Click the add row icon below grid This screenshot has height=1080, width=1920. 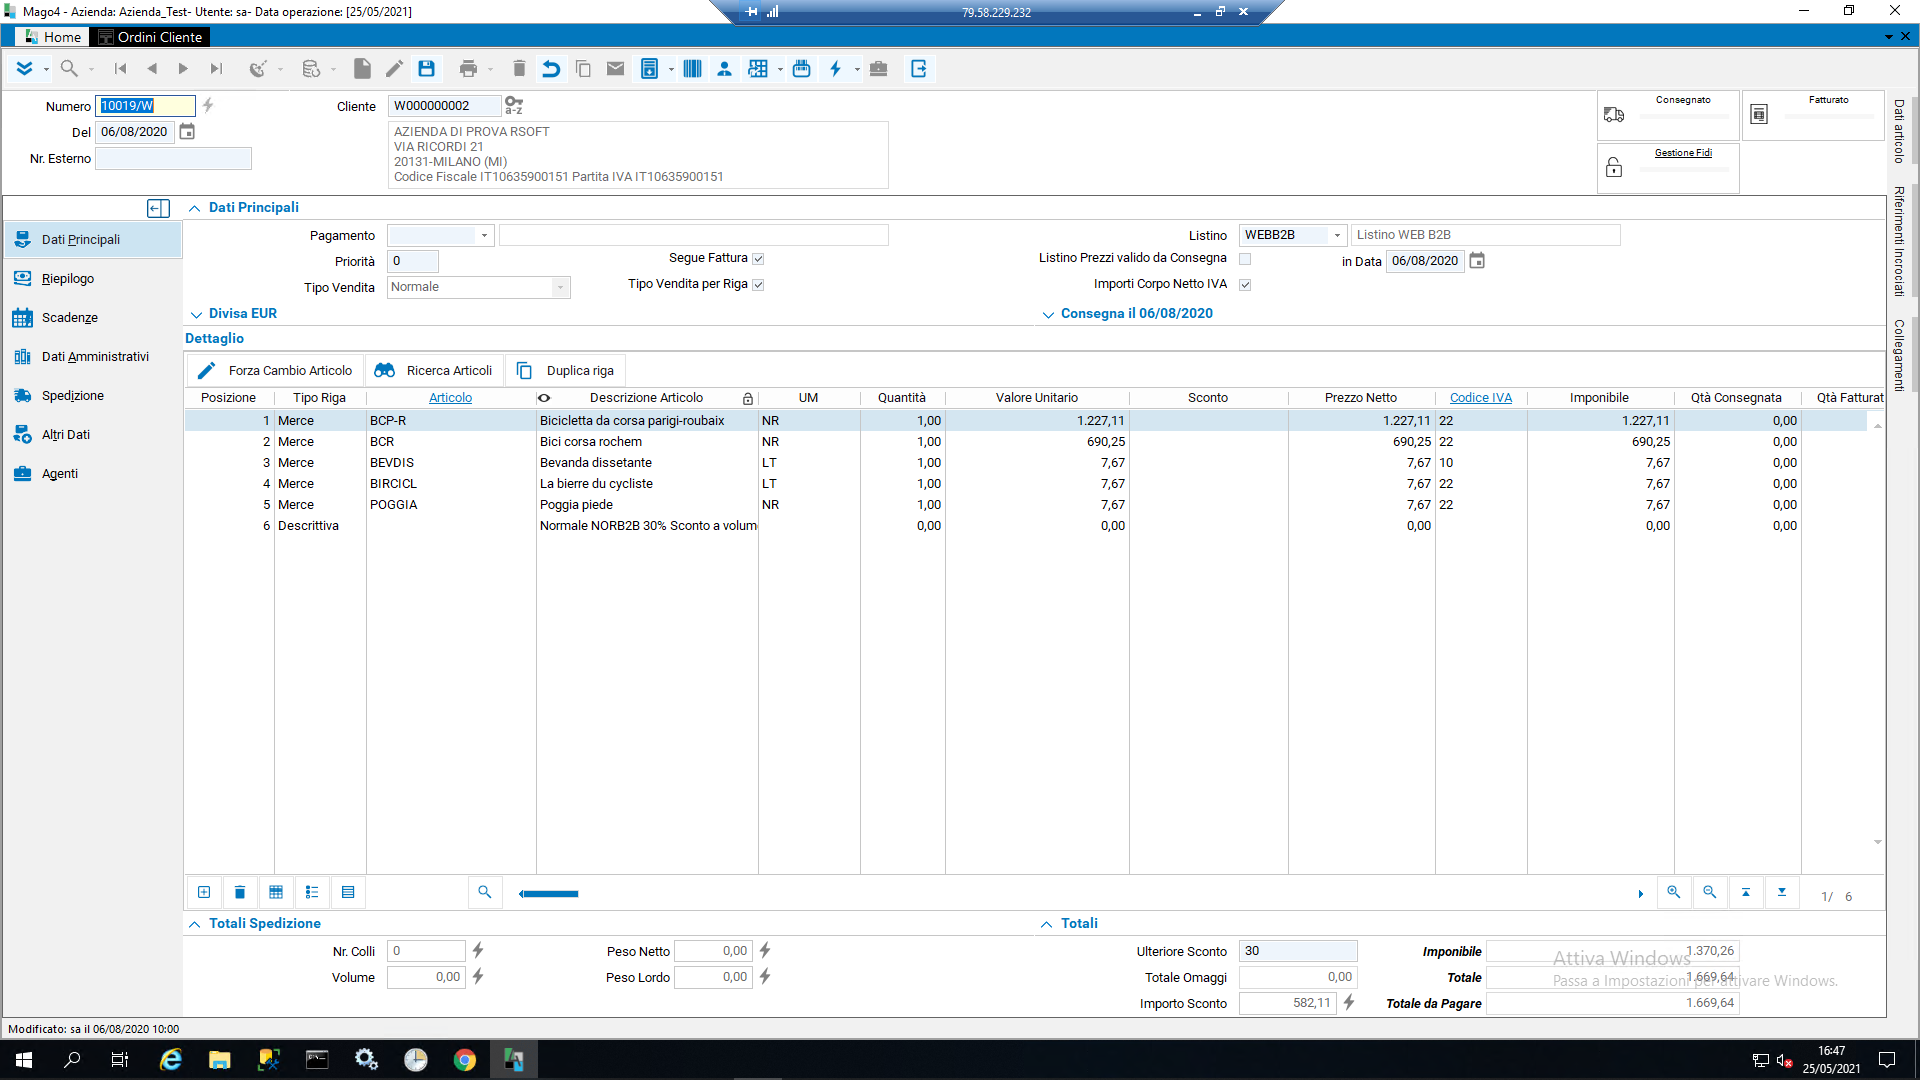[204, 892]
